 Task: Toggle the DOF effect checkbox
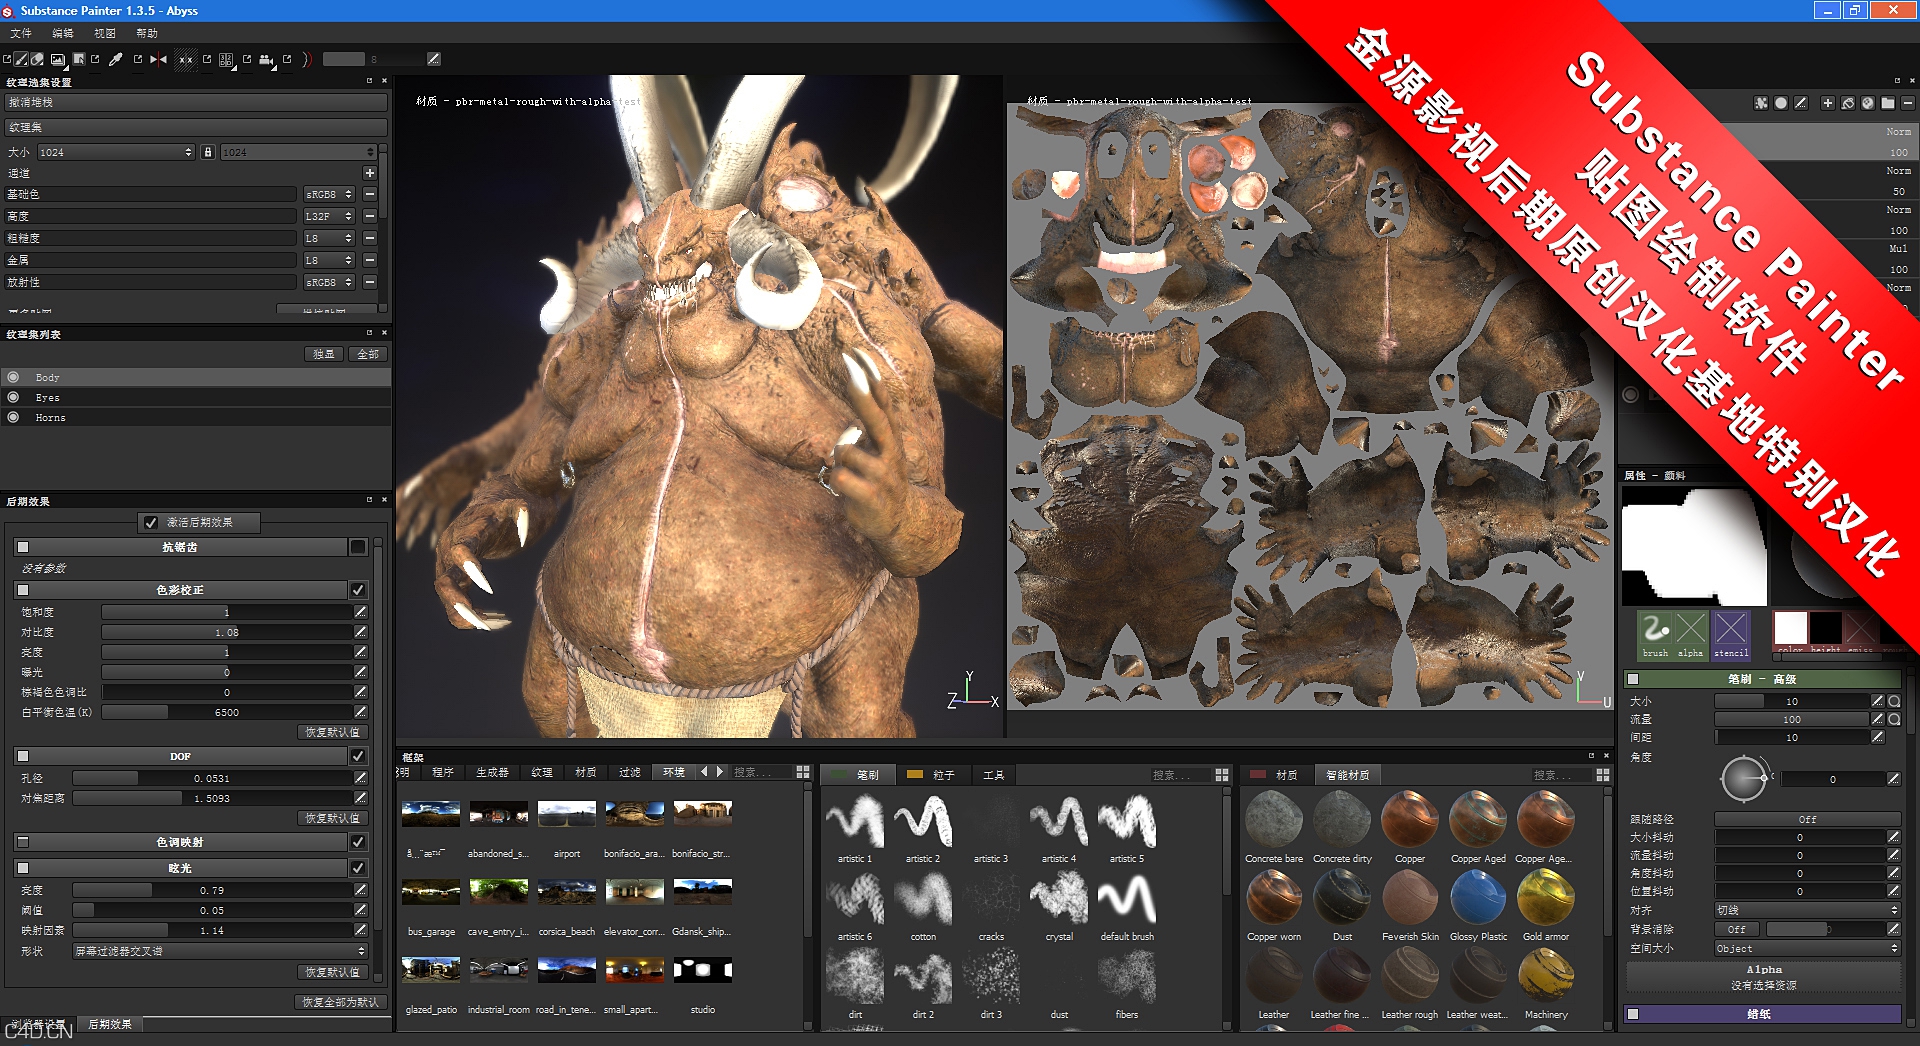click(x=357, y=756)
